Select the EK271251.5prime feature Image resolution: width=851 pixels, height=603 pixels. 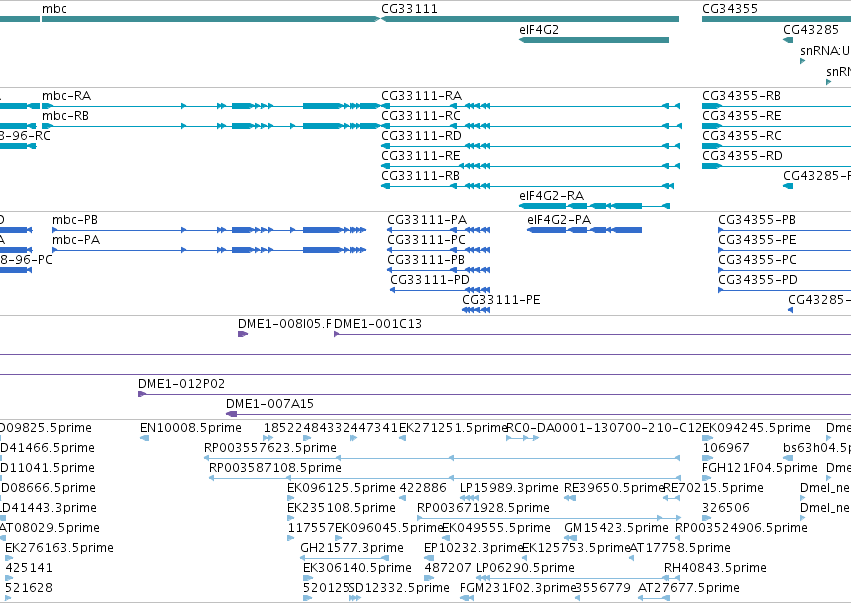(402, 438)
